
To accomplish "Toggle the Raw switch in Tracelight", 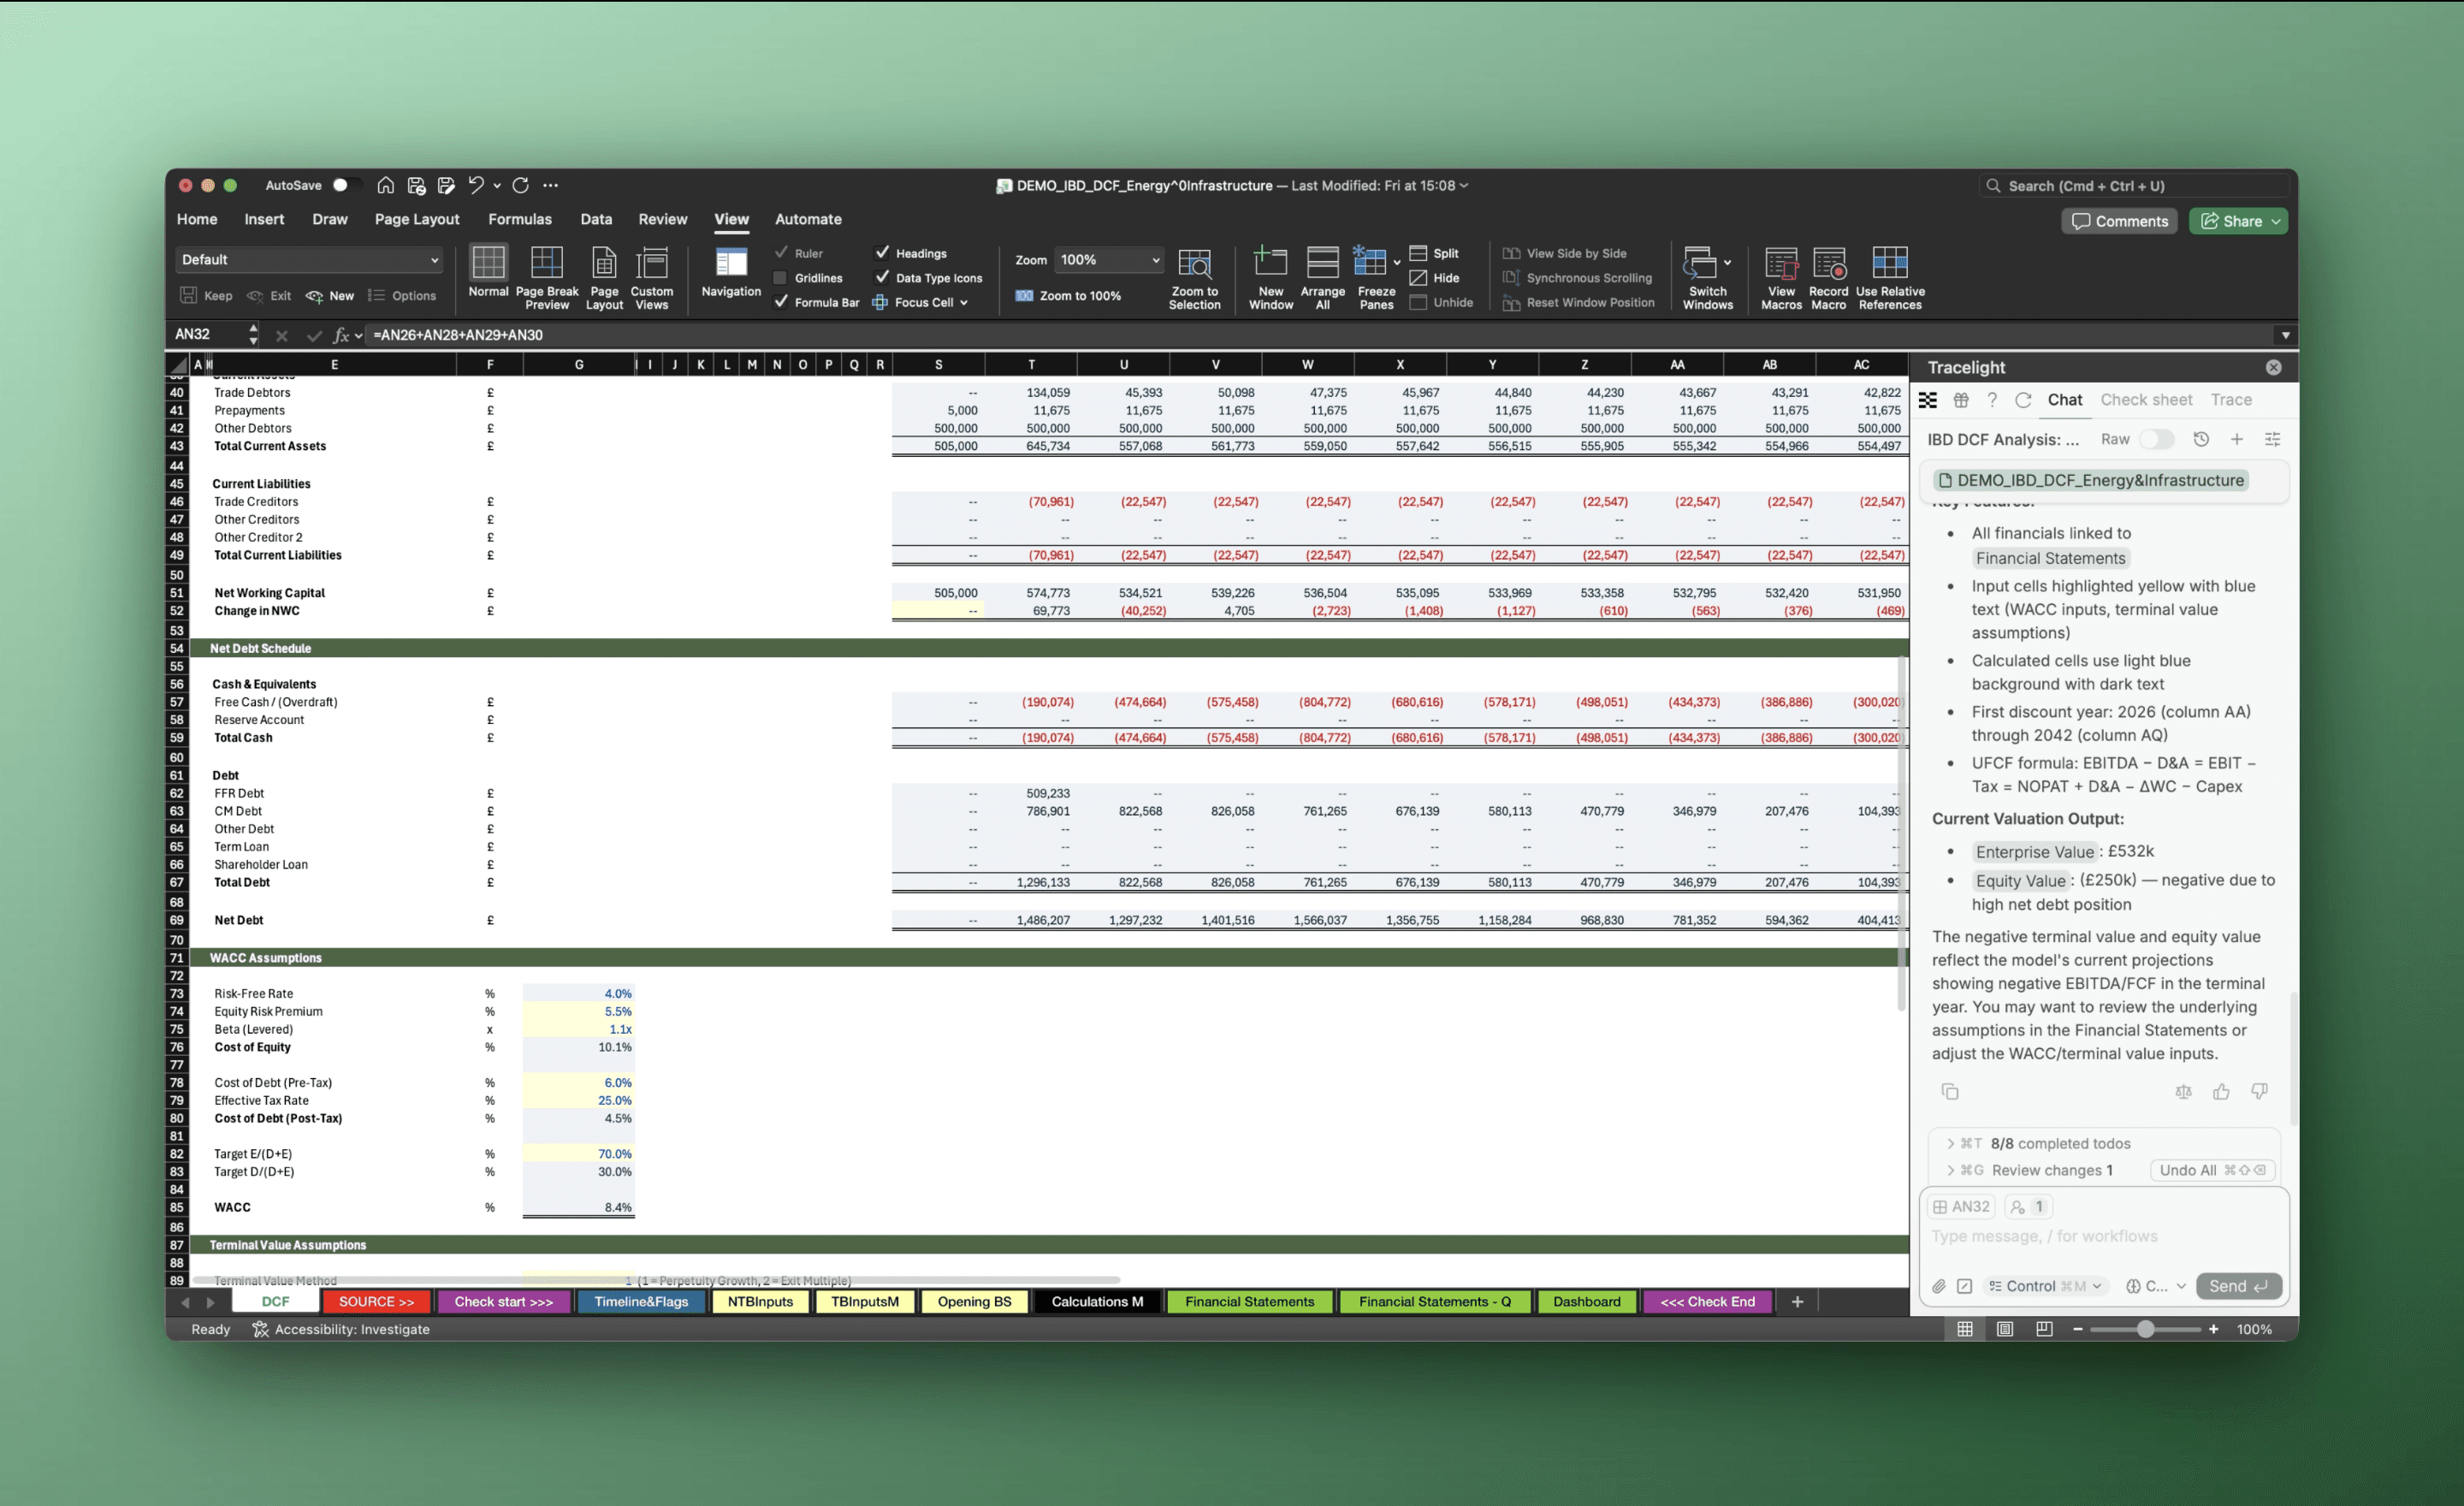I will click(x=2155, y=439).
